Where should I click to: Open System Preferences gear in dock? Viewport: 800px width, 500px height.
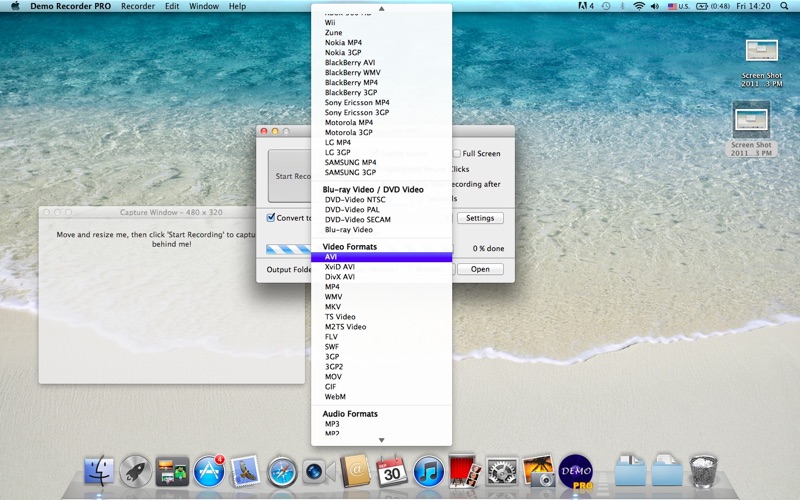pos(502,471)
